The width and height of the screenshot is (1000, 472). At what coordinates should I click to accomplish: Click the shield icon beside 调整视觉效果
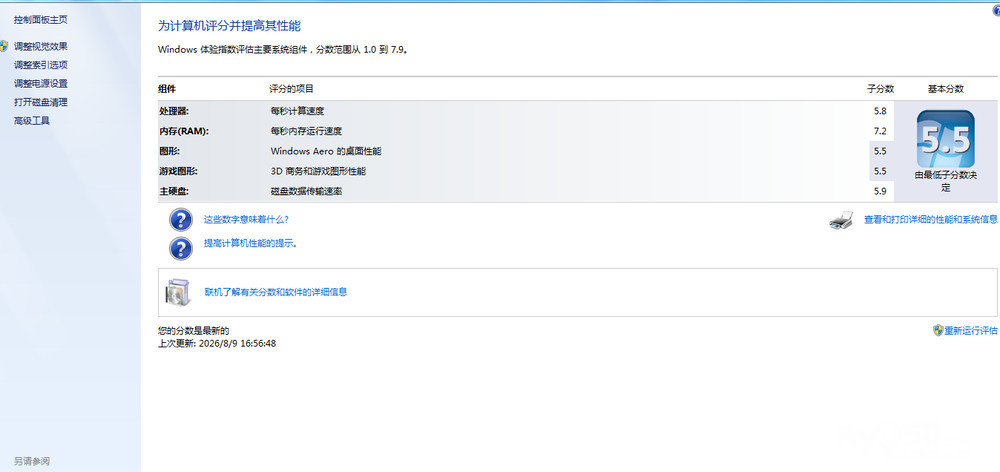point(4,46)
